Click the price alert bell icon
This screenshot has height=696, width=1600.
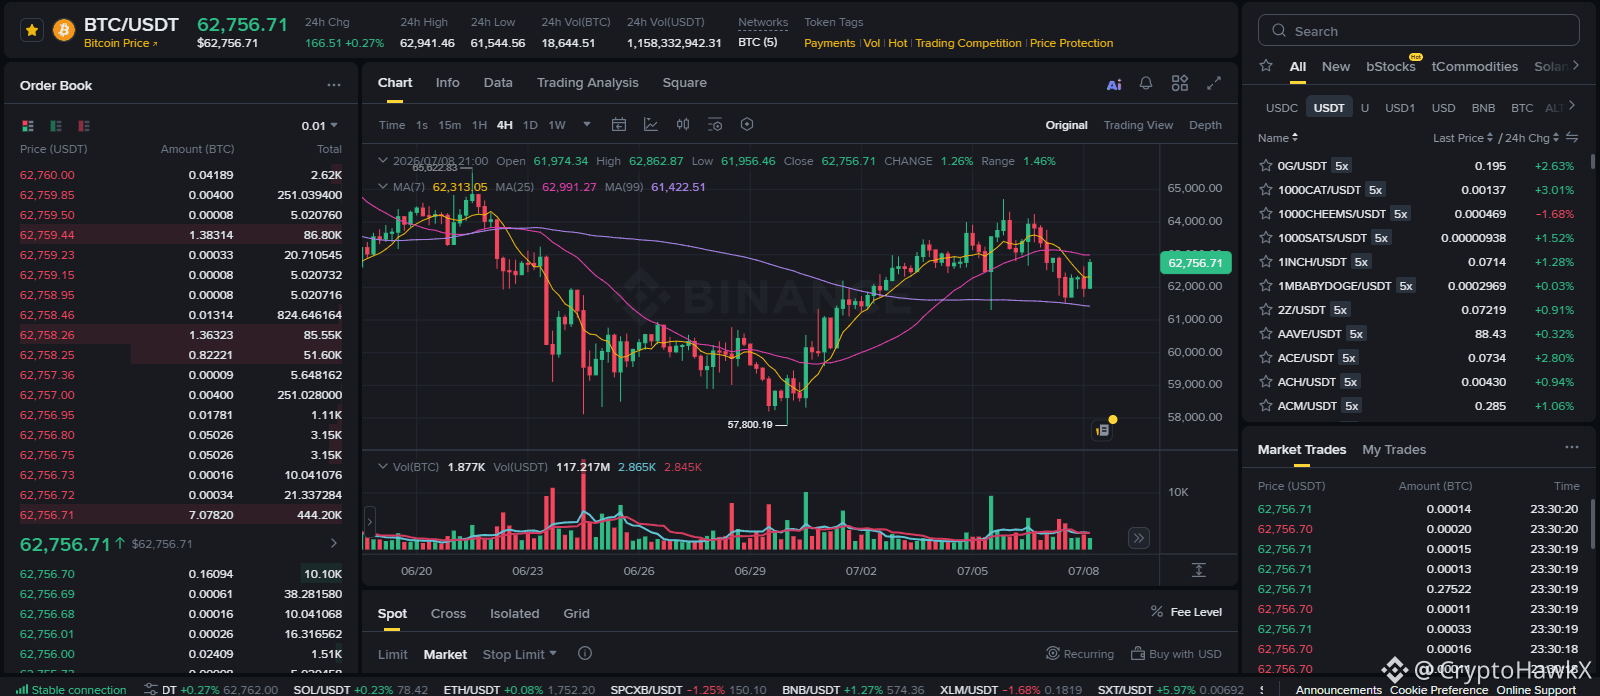coord(1146,83)
